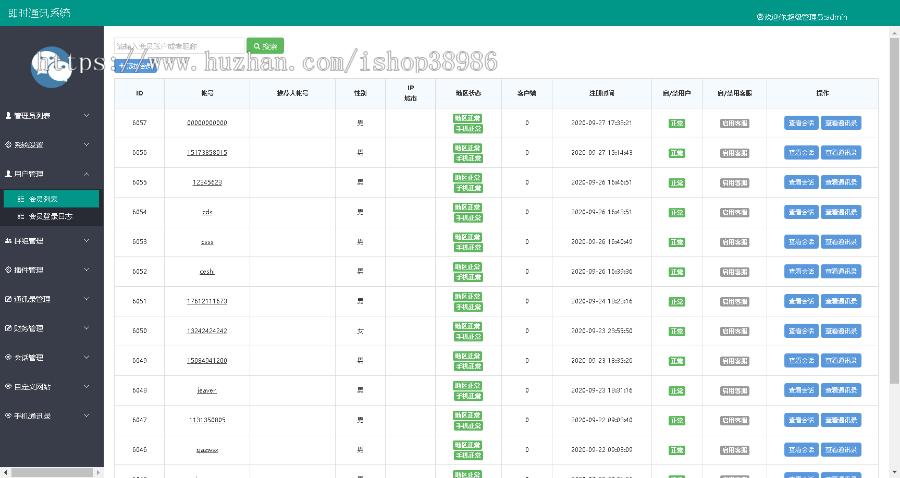The width and height of the screenshot is (900, 478).
Task: Click the person icon beside 管理员列表
Action: pos(8,116)
